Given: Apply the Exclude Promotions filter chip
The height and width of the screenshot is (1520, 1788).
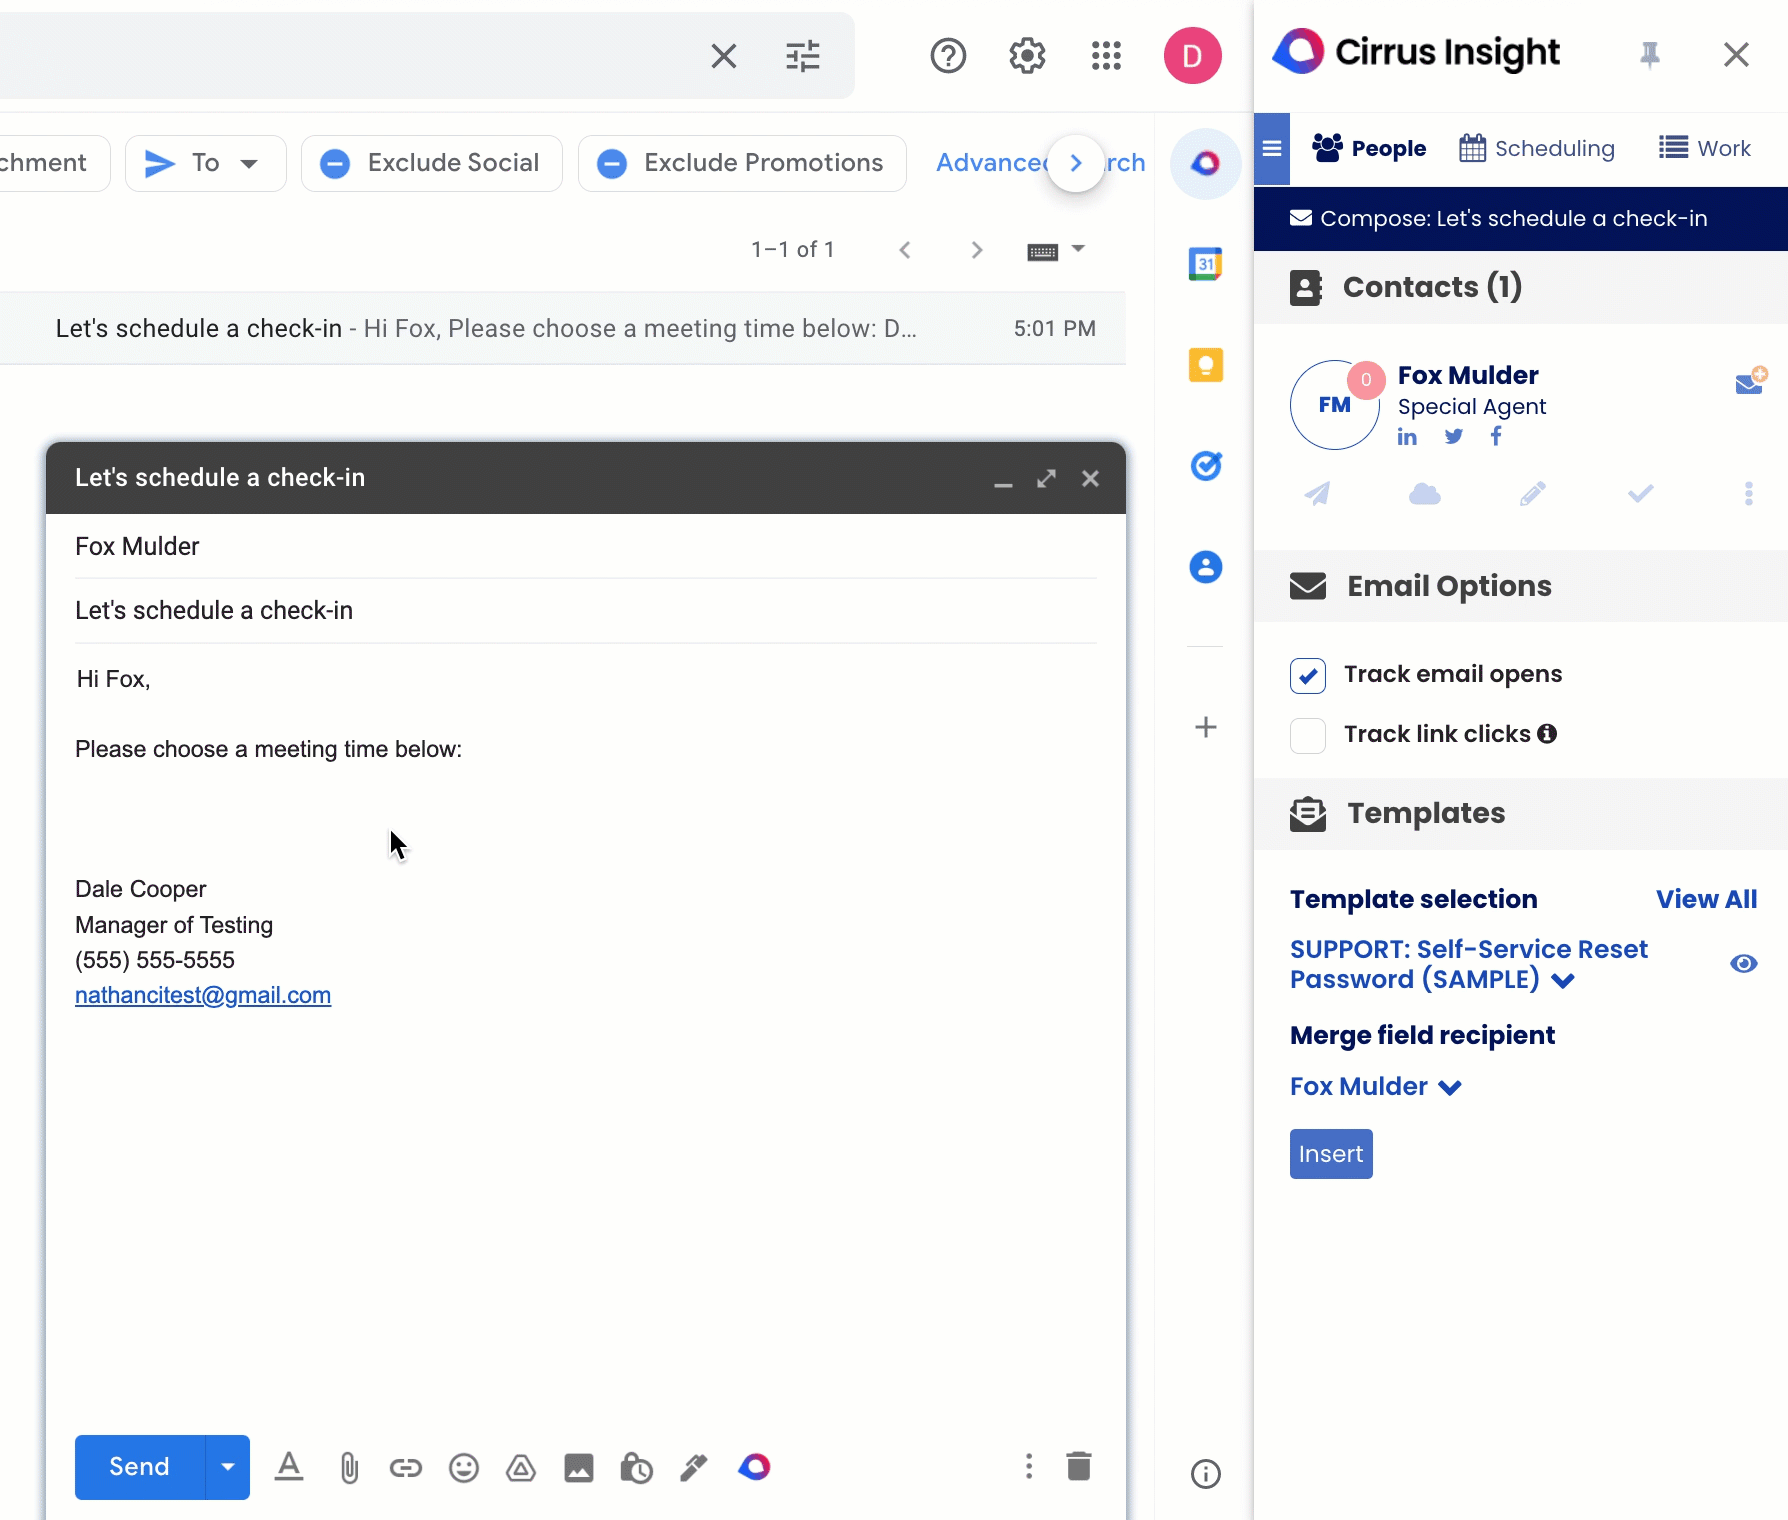Looking at the screenshot, I should [x=742, y=163].
